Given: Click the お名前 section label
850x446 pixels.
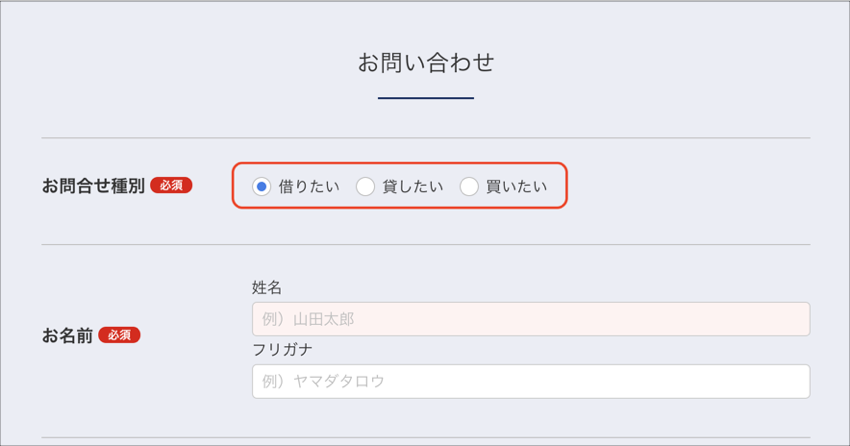Looking at the screenshot, I should tap(67, 336).
